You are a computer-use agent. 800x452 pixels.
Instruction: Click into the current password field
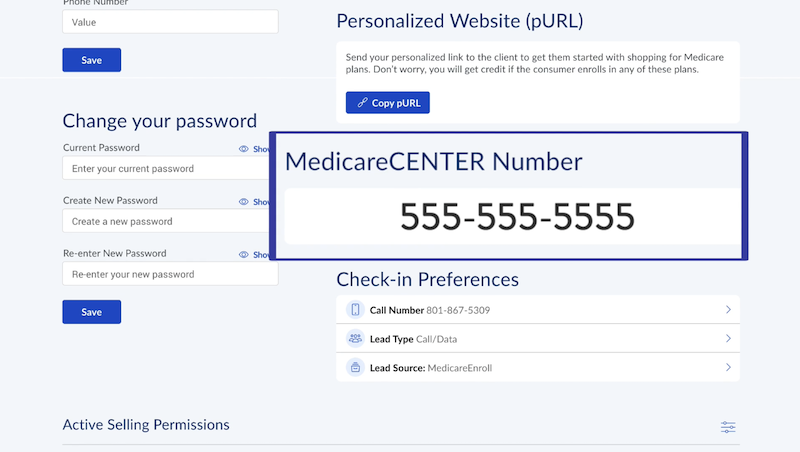[166, 168]
